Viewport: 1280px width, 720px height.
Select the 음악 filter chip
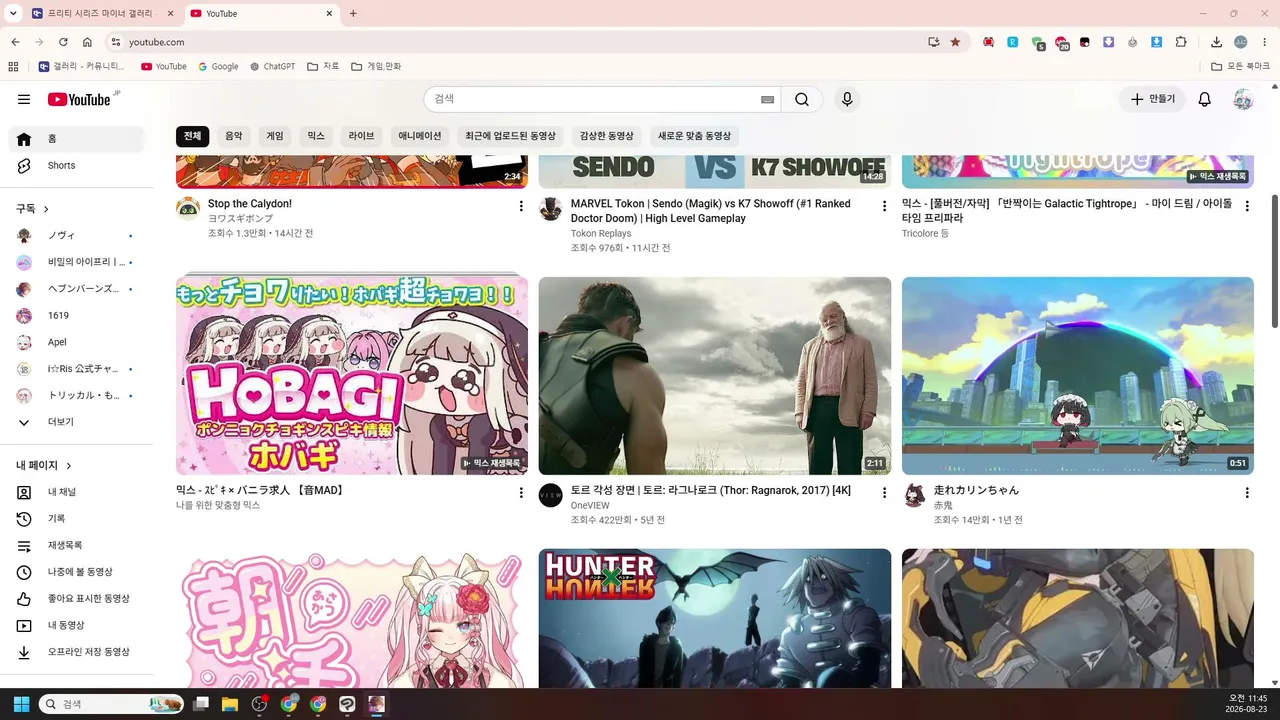[x=234, y=136]
